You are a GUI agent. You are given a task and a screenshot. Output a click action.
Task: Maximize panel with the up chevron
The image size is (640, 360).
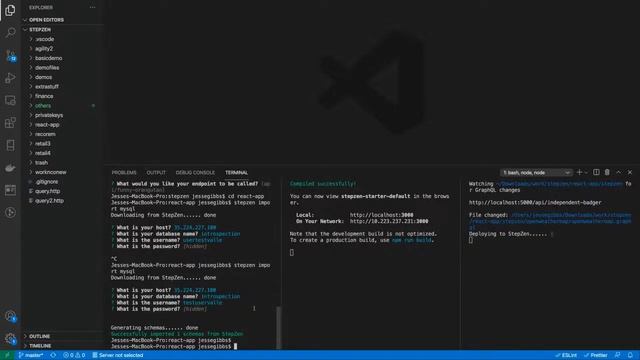tap(619, 173)
